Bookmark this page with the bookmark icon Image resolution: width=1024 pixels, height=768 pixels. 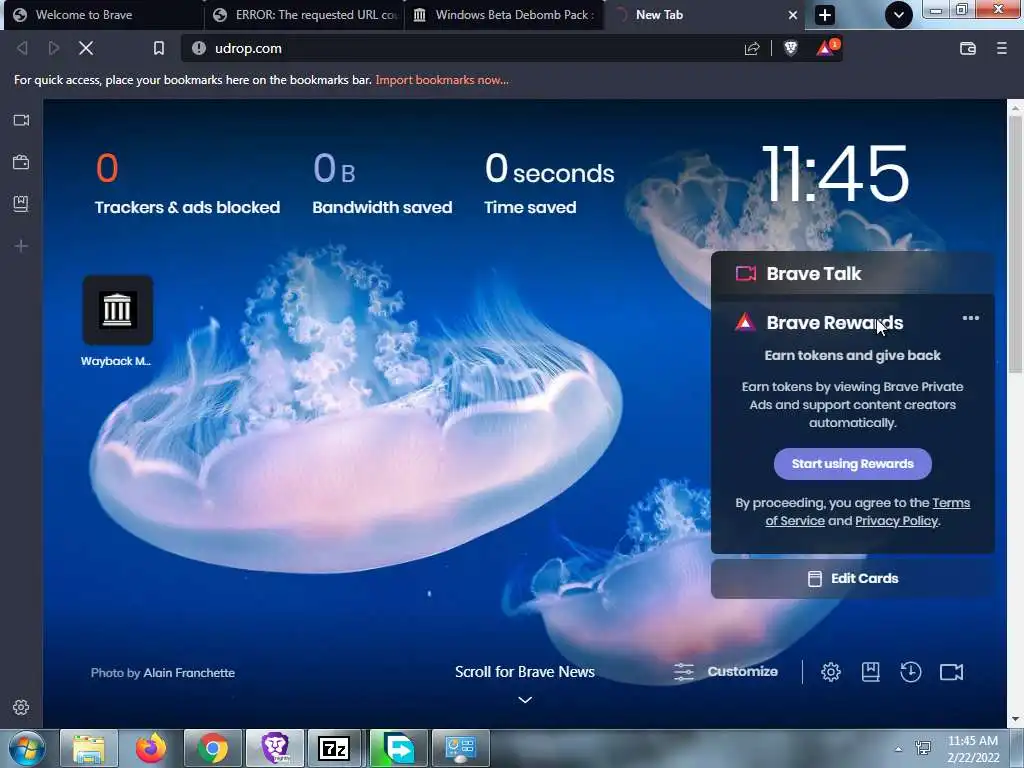(x=159, y=48)
